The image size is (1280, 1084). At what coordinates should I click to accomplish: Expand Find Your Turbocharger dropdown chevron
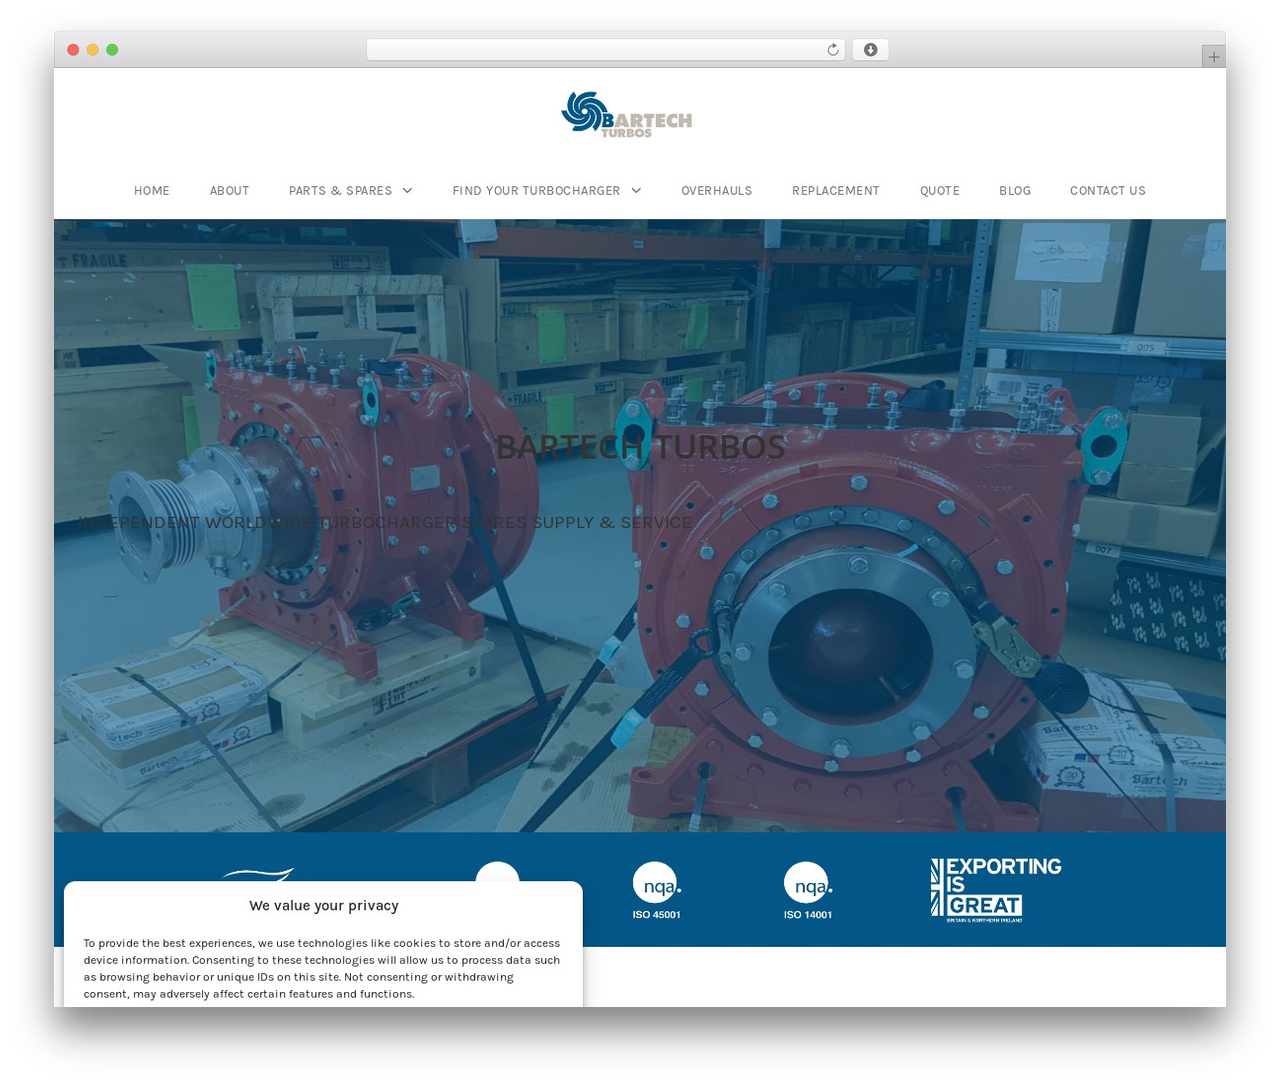[x=636, y=191]
